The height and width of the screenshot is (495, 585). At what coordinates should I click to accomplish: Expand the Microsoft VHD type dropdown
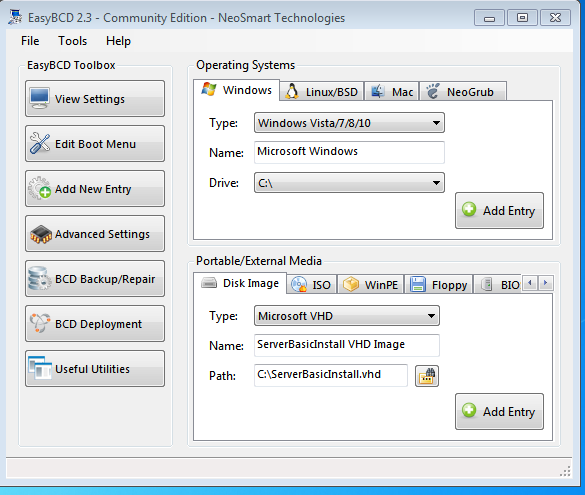pyautogui.click(x=347, y=316)
